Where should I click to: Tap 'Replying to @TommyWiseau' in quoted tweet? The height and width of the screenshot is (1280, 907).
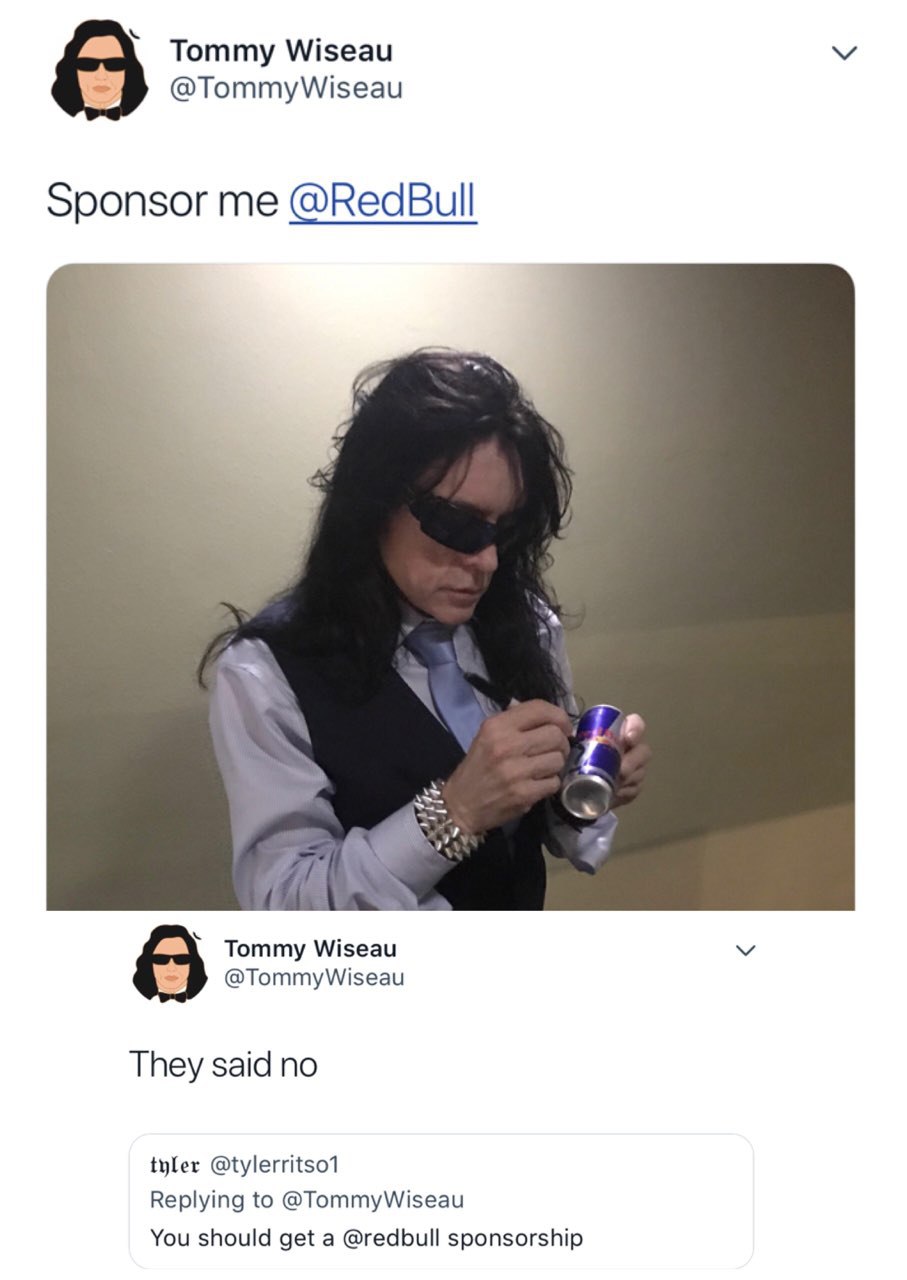(307, 1198)
